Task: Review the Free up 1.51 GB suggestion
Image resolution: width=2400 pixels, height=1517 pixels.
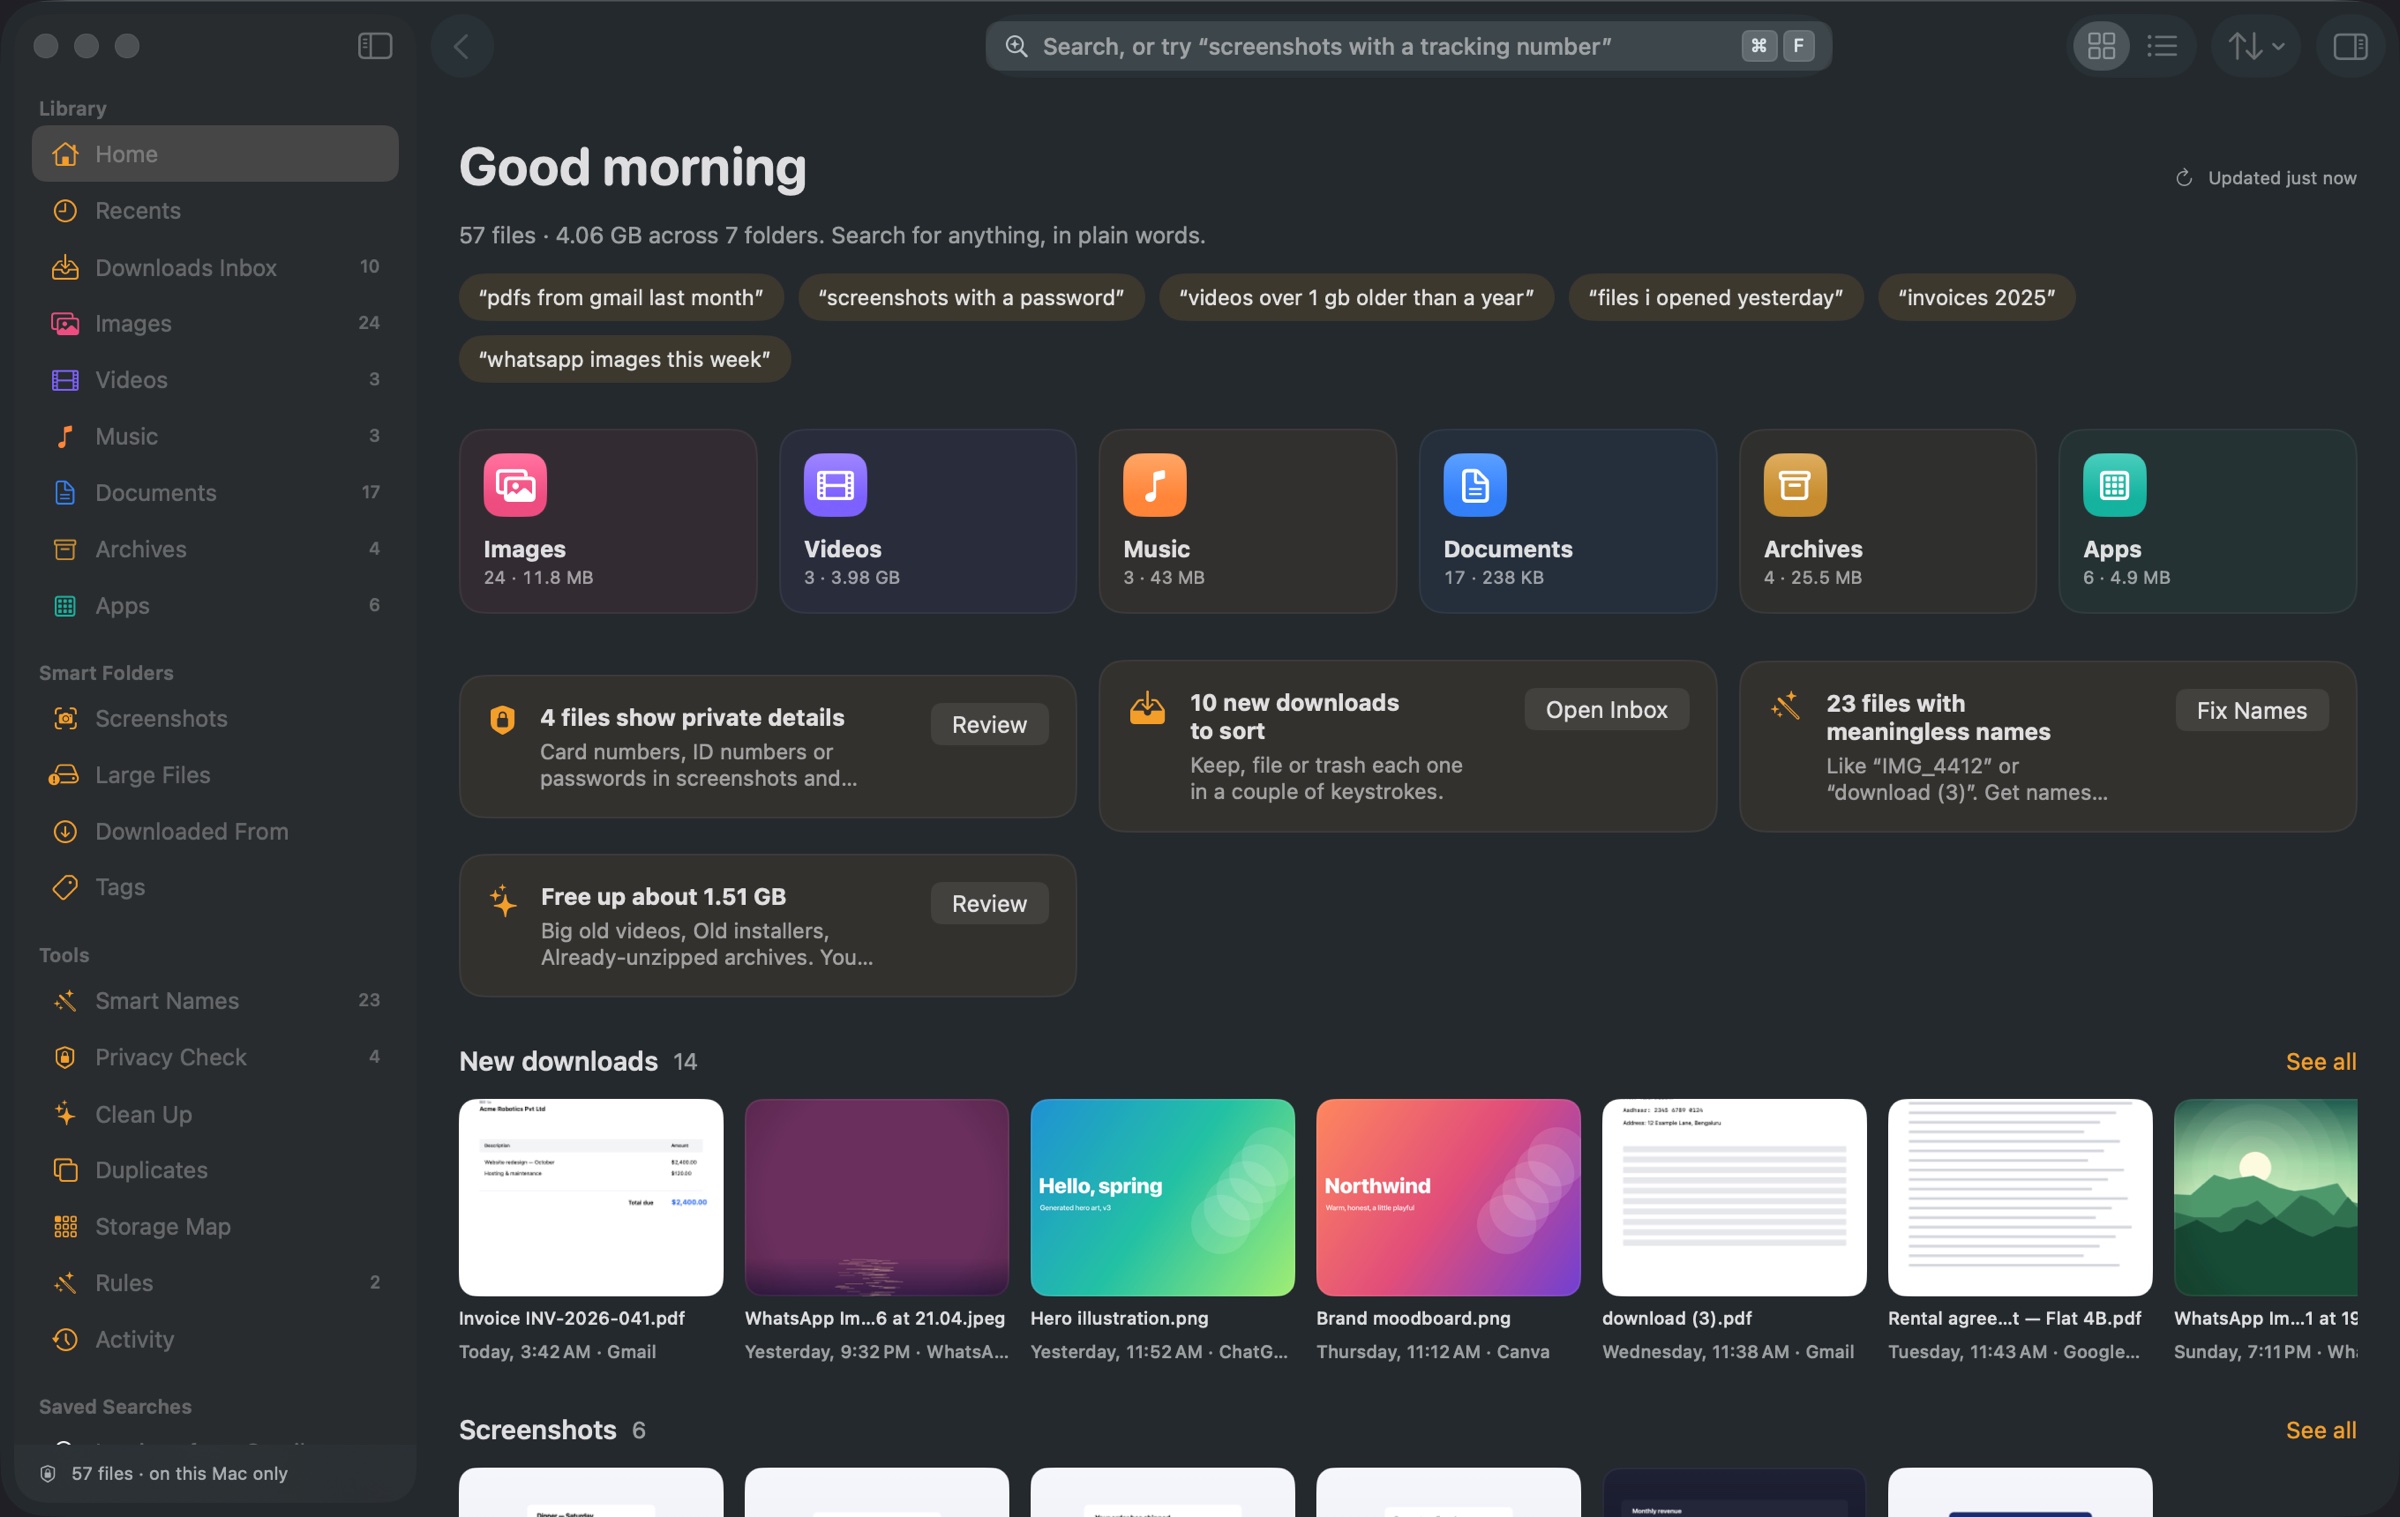Action: pos(989,904)
